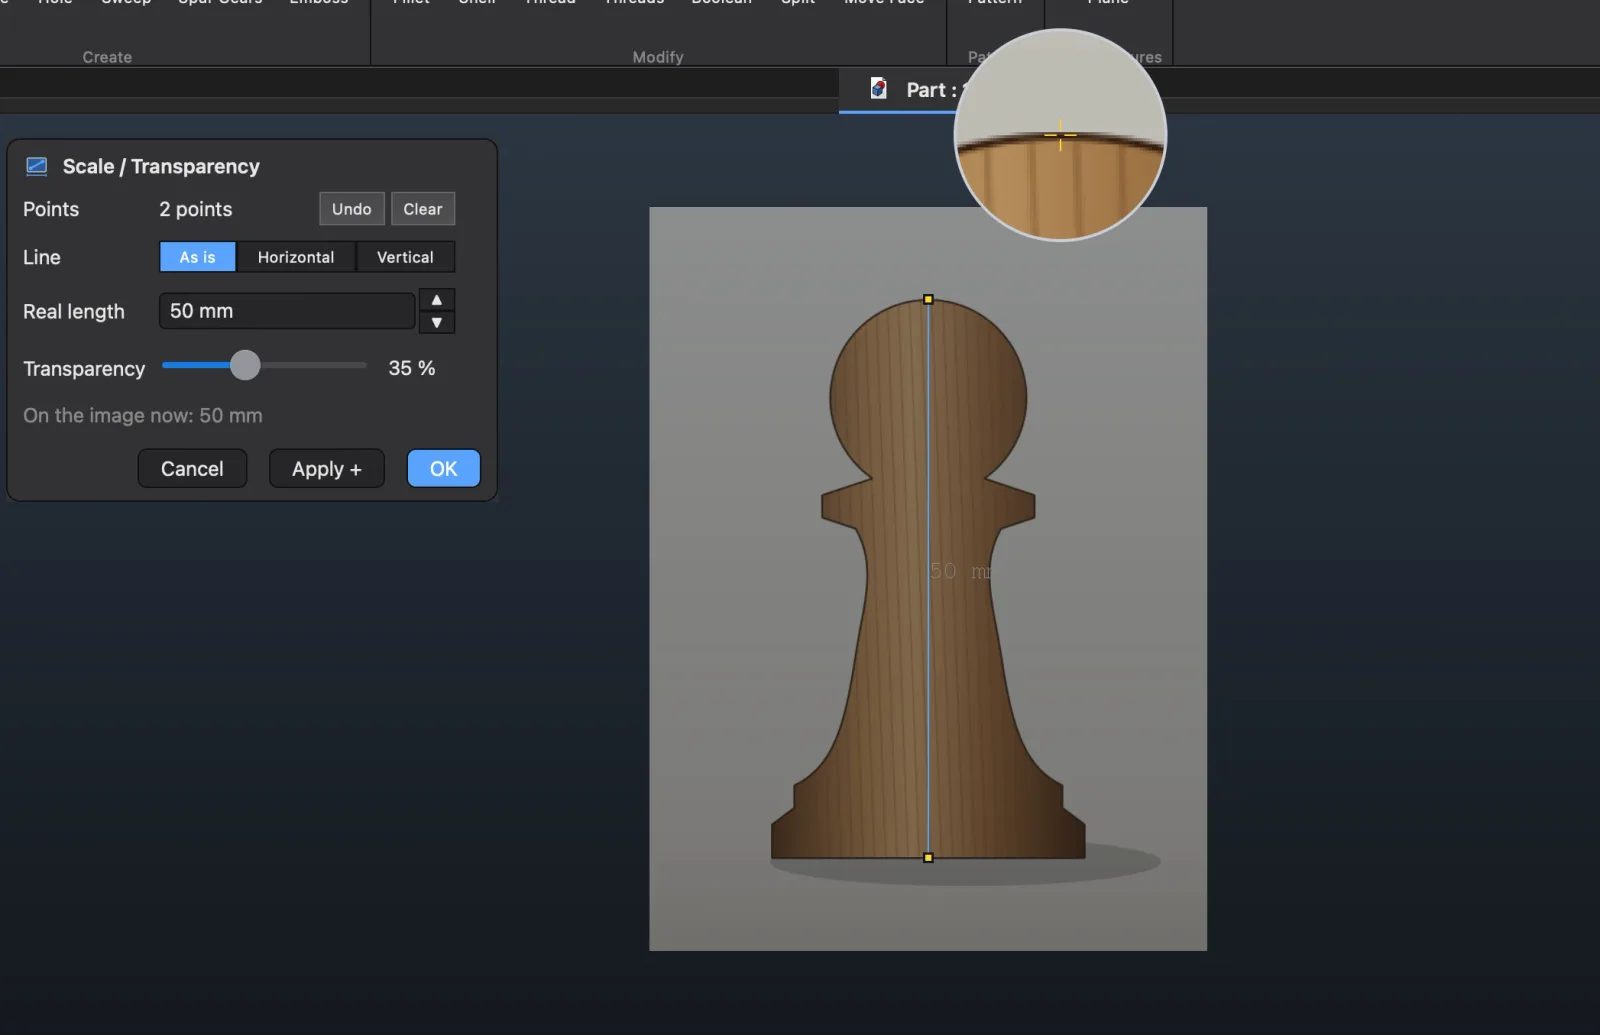Click "On the image now: 50 mm" text
This screenshot has width=1600, height=1035.
click(143, 416)
